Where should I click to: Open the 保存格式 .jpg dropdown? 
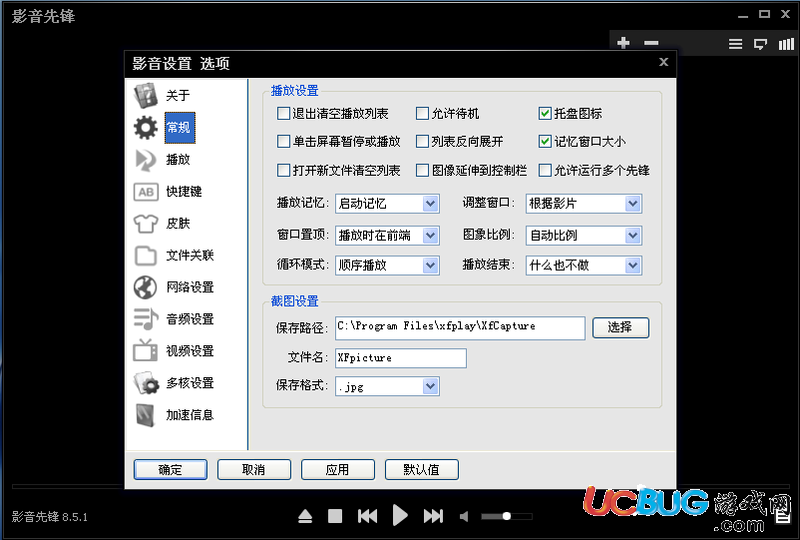click(x=387, y=386)
